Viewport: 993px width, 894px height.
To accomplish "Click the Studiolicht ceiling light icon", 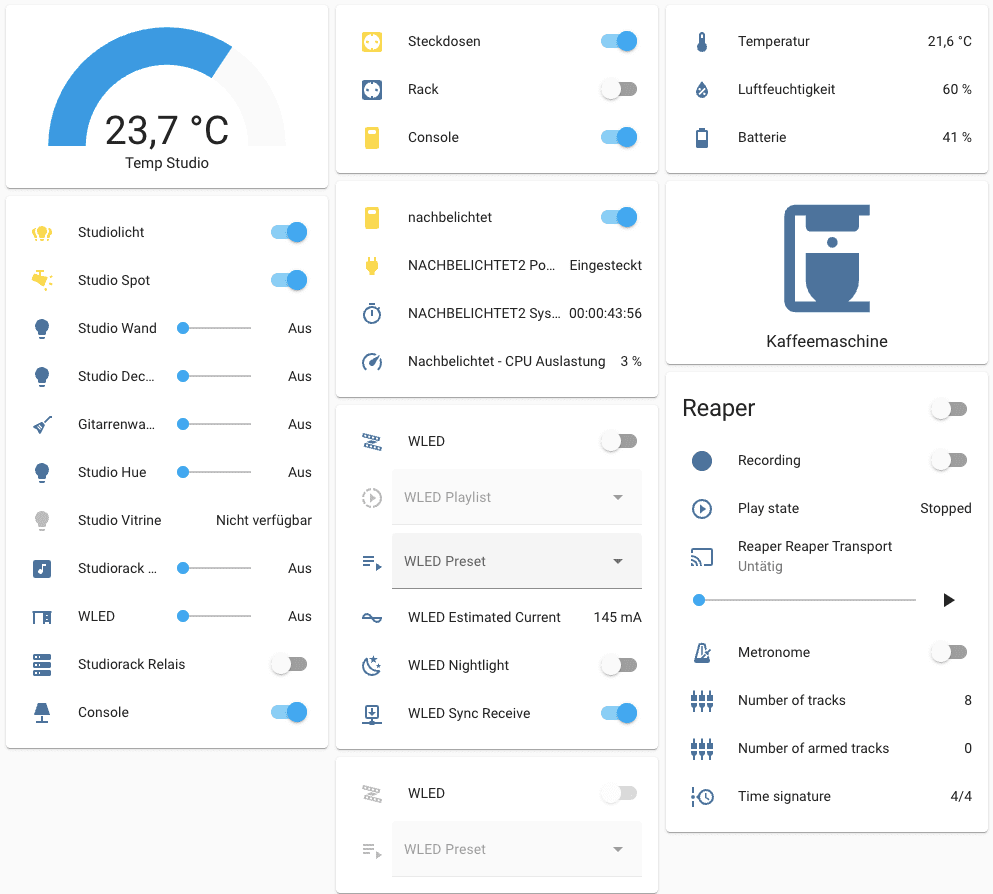I will 41,233.
